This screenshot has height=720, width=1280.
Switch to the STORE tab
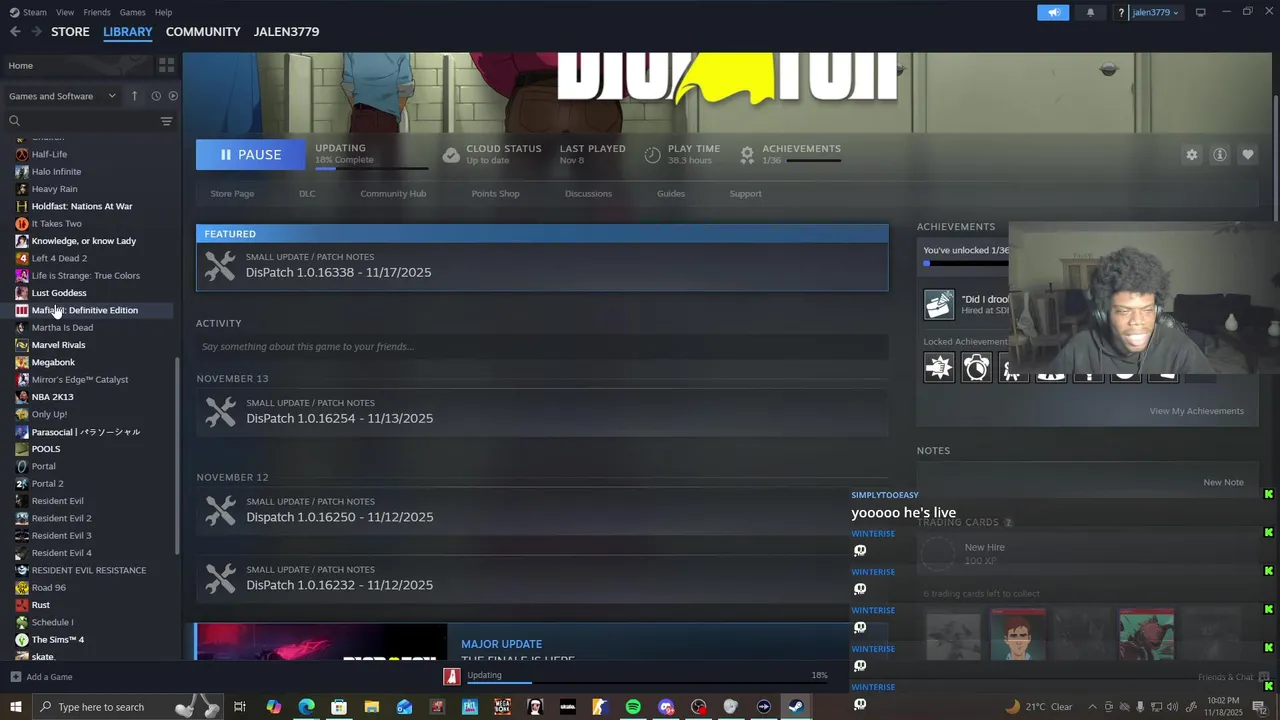click(70, 32)
